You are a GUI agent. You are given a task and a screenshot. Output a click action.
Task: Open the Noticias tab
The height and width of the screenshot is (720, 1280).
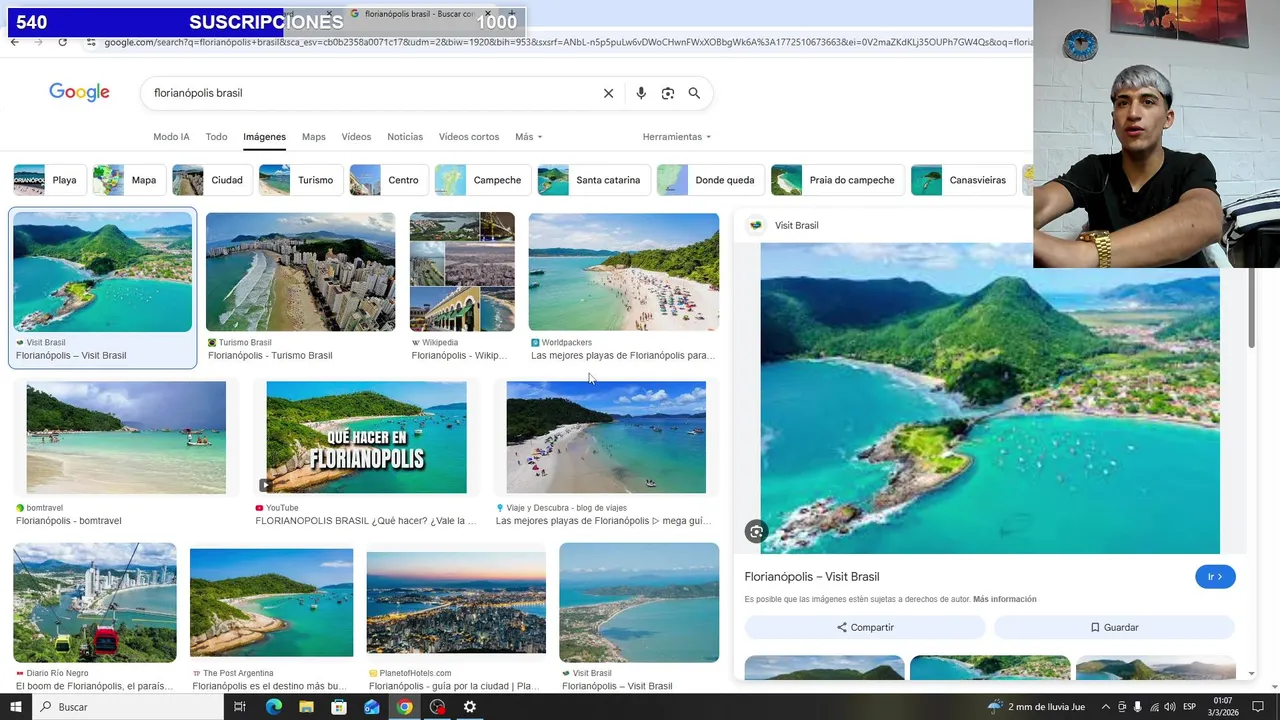(x=405, y=137)
